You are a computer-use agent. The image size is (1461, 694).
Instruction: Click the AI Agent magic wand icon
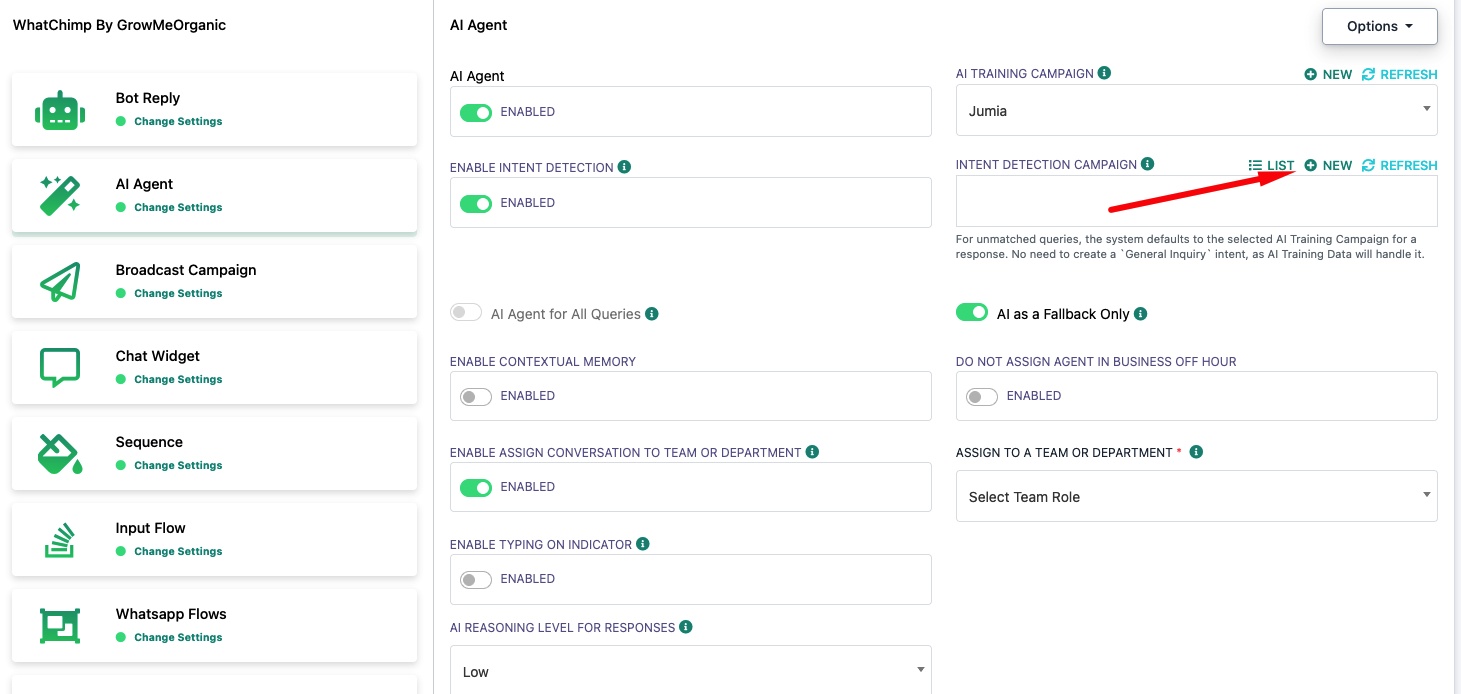60,196
